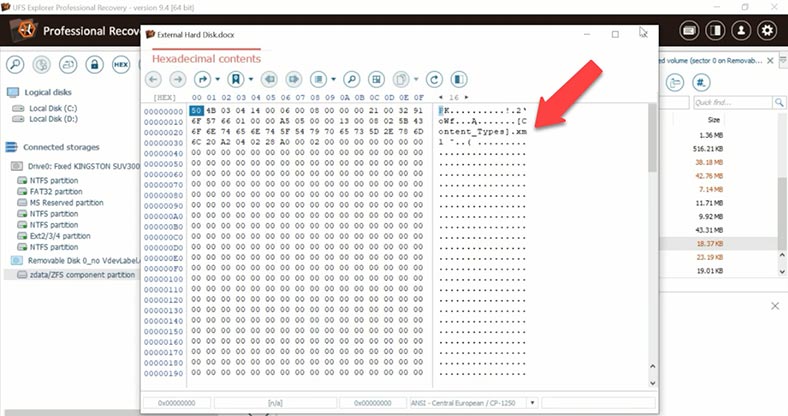Click the HEX viewer icon in main toolbar

(121, 65)
